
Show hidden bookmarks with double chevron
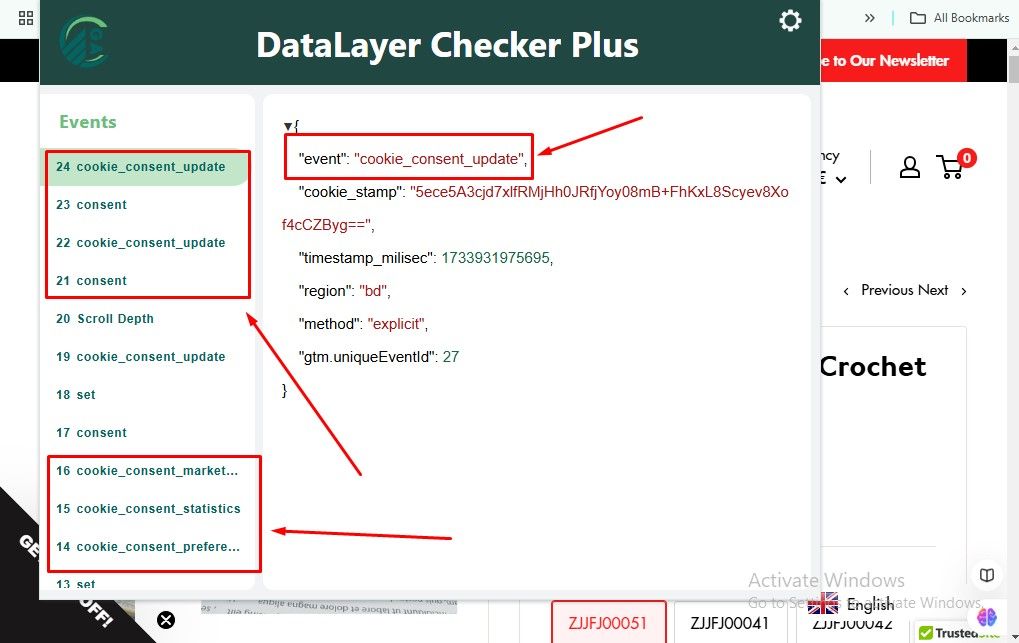(870, 18)
